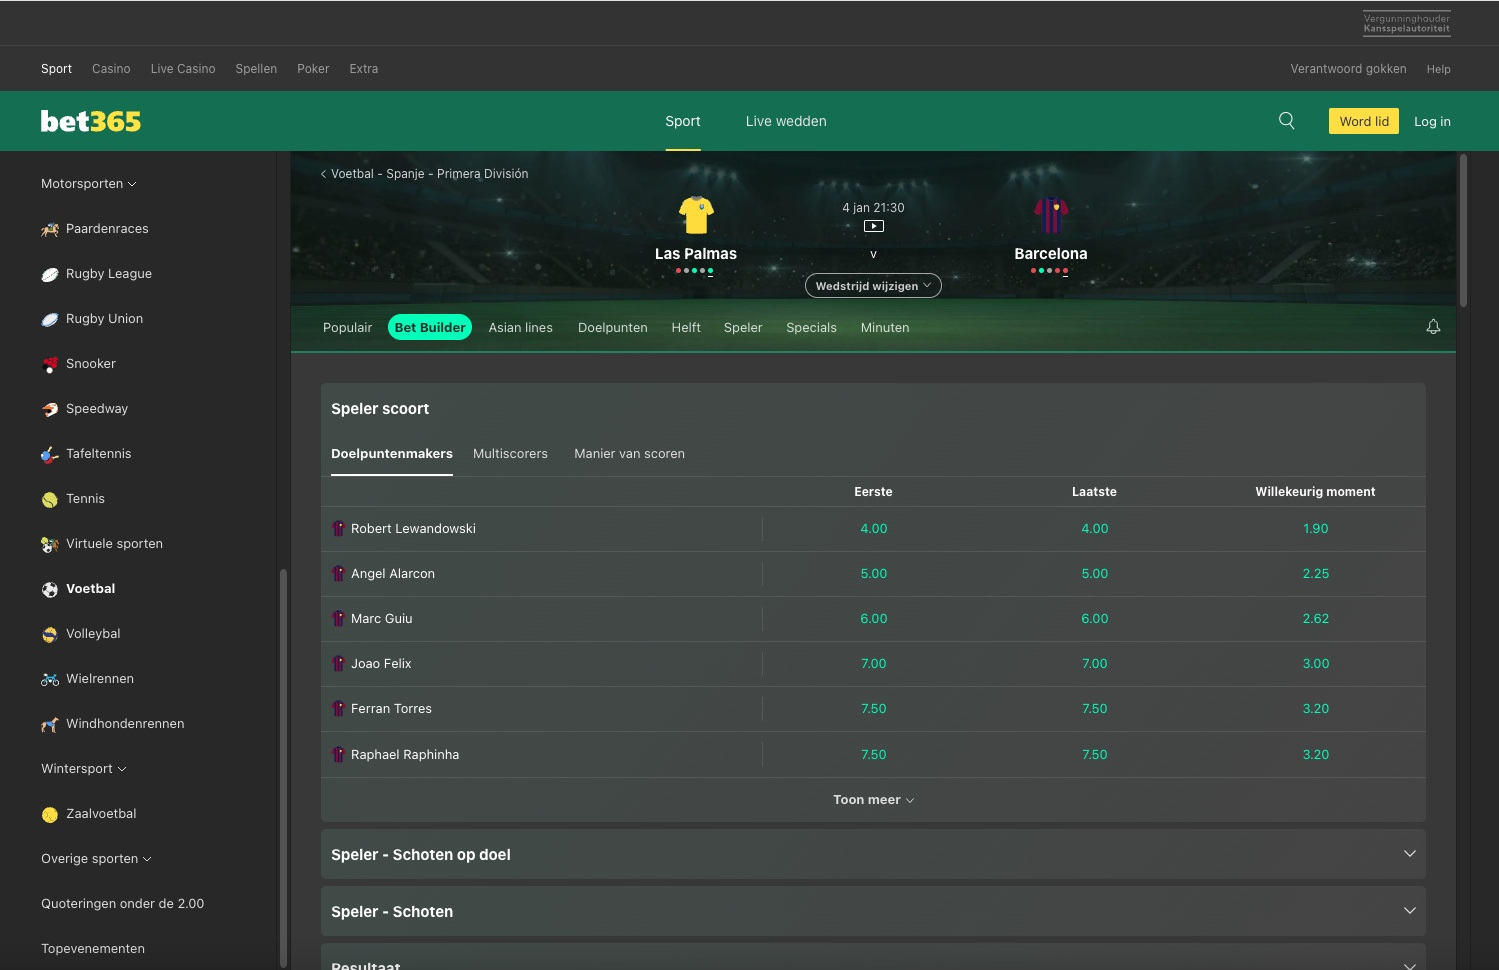This screenshot has height=970, width=1499.
Task: Switch to the Multiscorers tab
Action: click(x=510, y=453)
